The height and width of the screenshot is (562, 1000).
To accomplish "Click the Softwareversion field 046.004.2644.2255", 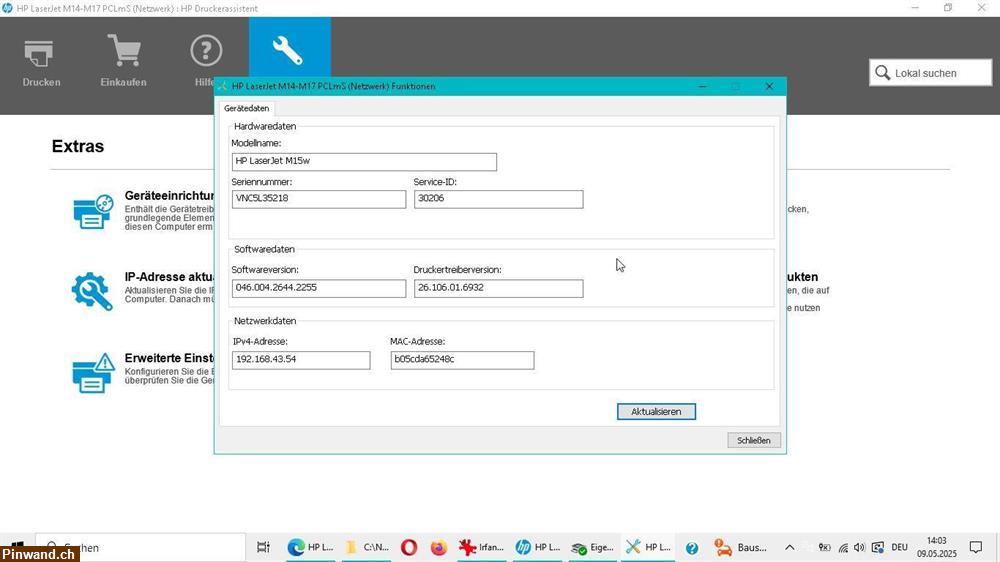I will (x=319, y=288).
